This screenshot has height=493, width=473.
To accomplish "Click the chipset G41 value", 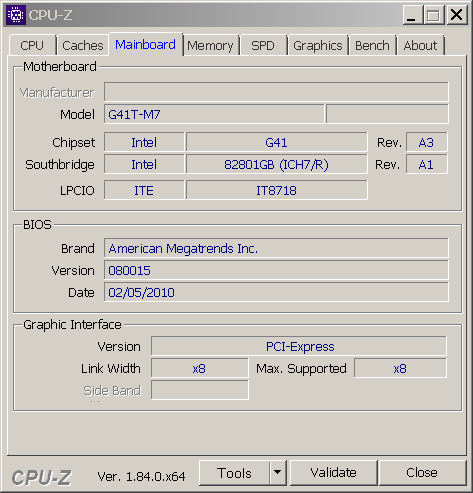I will [277, 143].
